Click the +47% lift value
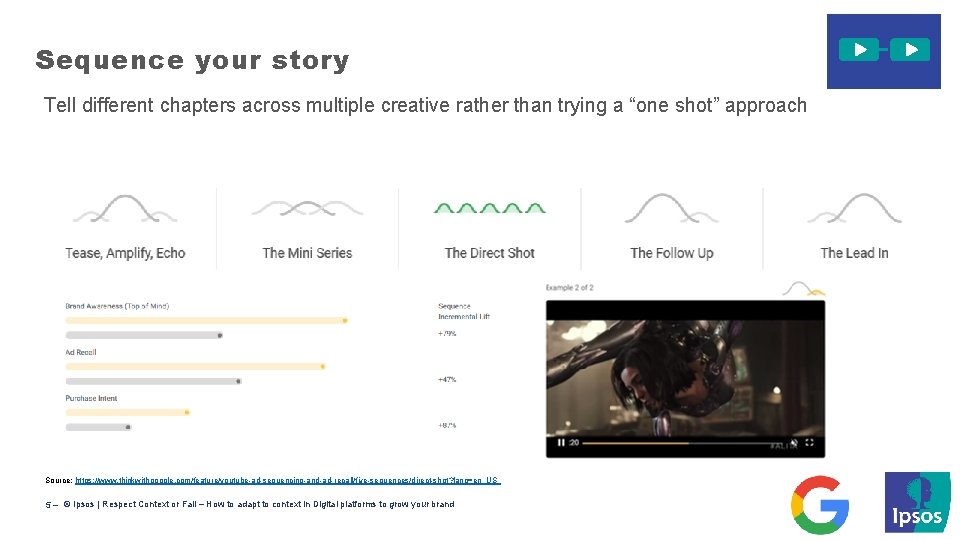This screenshot has width=960, height=540. tap(447, 380)
